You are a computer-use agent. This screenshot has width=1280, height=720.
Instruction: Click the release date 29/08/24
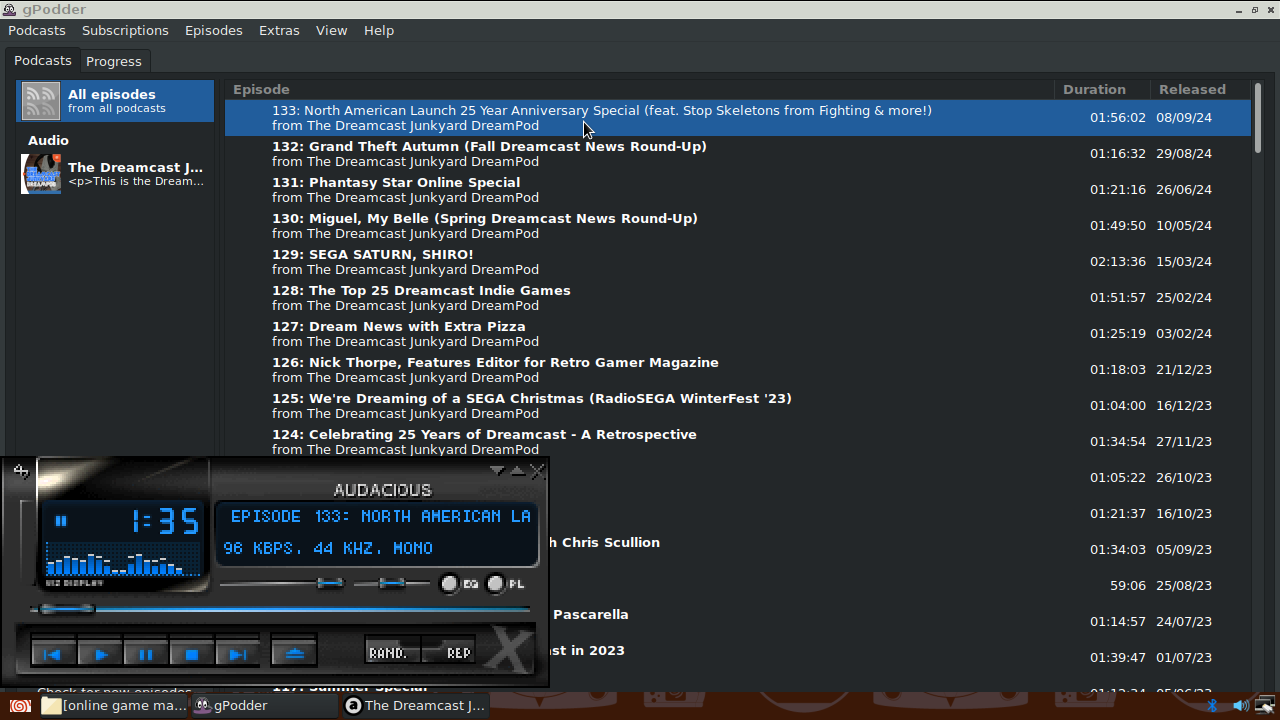tap(1184, 154)
